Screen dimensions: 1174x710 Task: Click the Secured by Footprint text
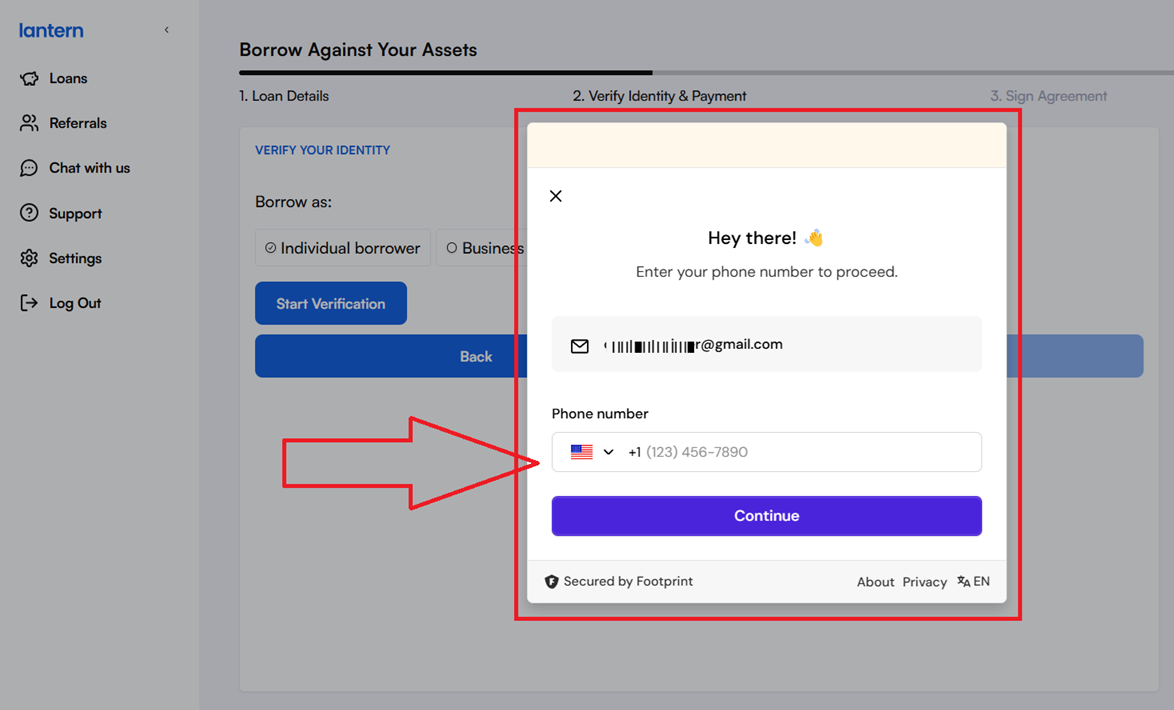point(628,581)
